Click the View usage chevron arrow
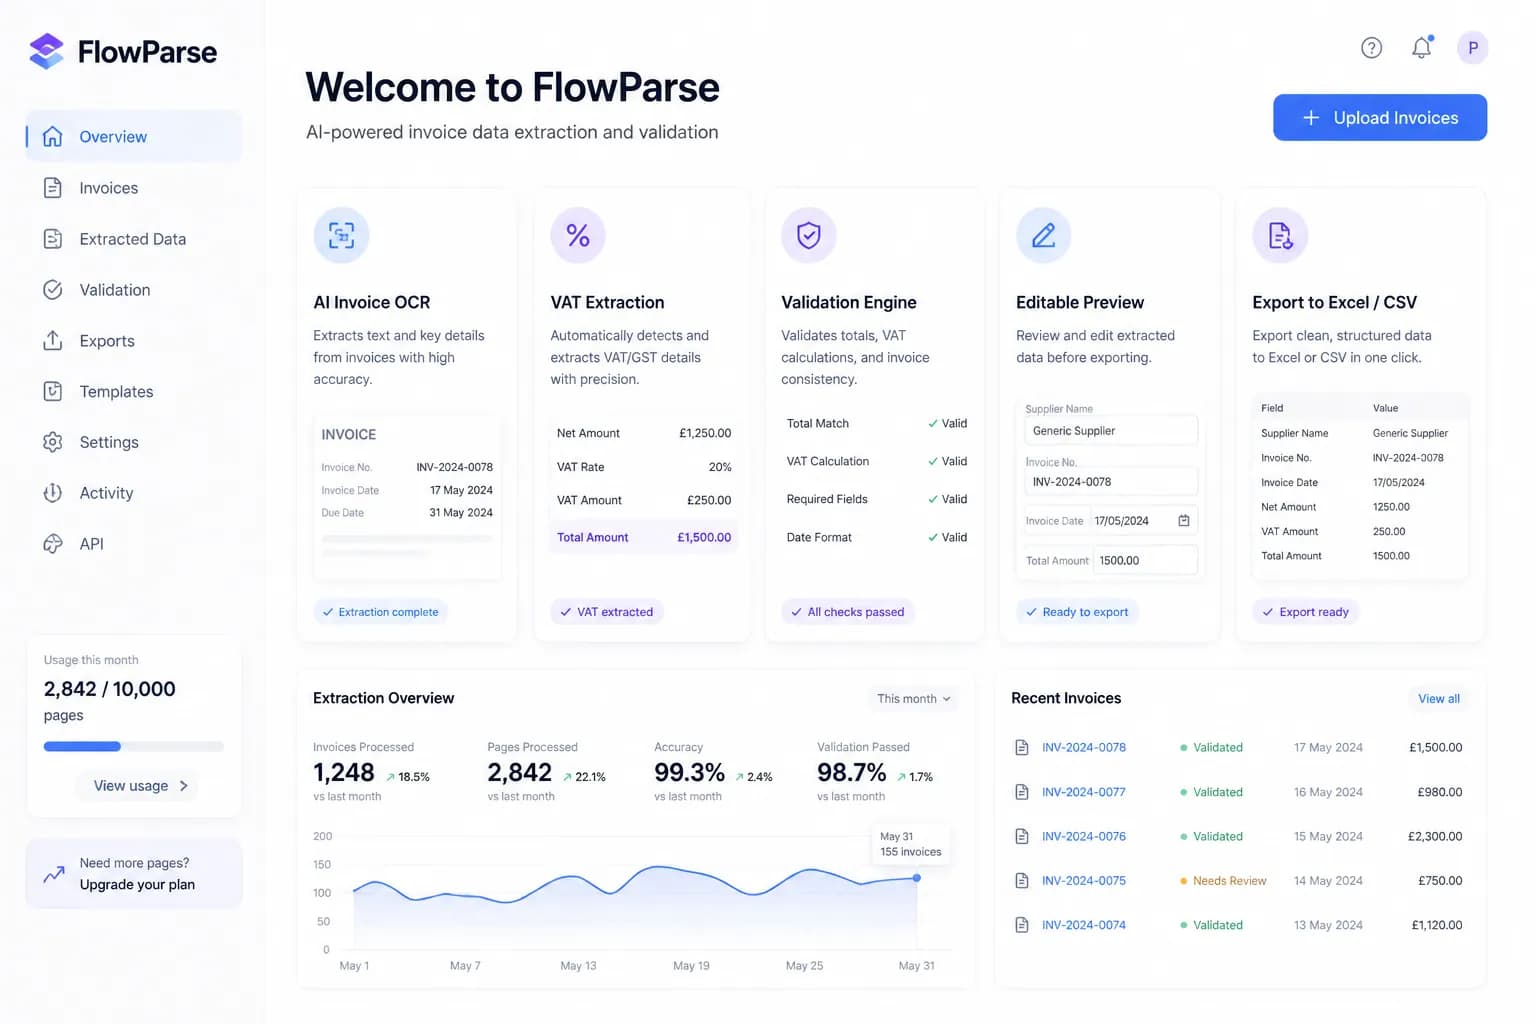 (x=184, y=786)
